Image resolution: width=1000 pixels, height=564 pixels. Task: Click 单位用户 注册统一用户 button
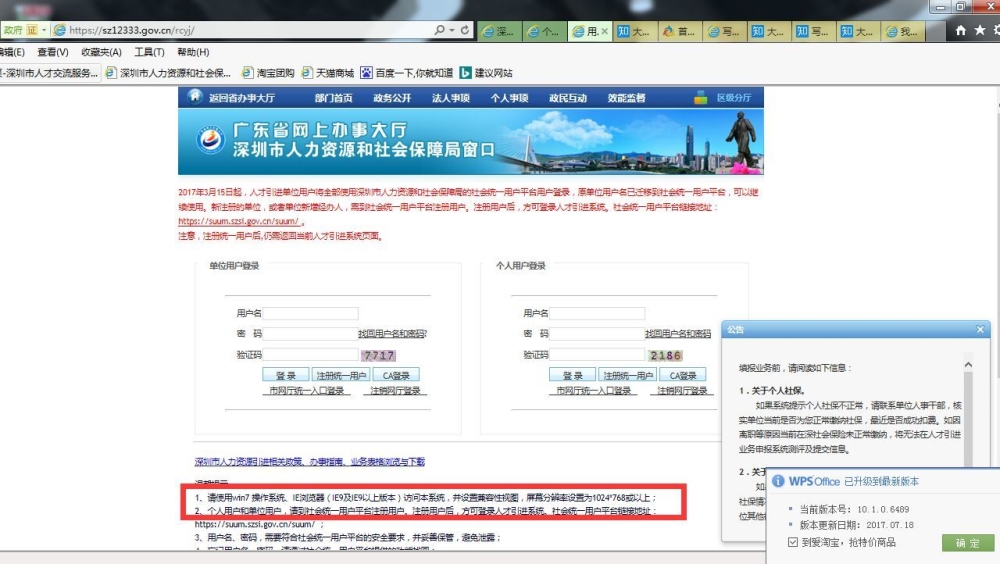[x=341, y=376]
